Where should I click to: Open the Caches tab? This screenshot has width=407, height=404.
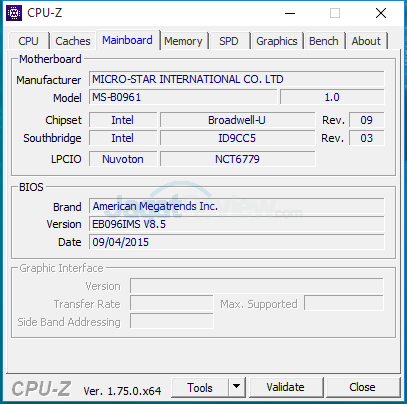(73, 41)
